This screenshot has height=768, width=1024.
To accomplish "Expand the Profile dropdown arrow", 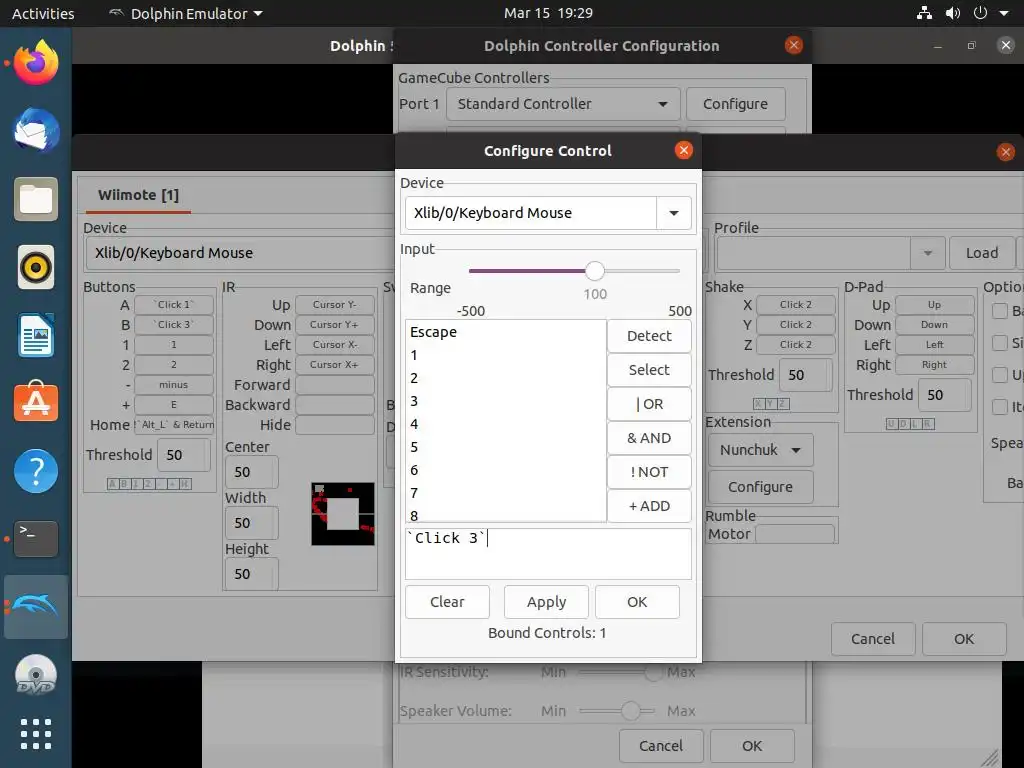I will (927, 253).
